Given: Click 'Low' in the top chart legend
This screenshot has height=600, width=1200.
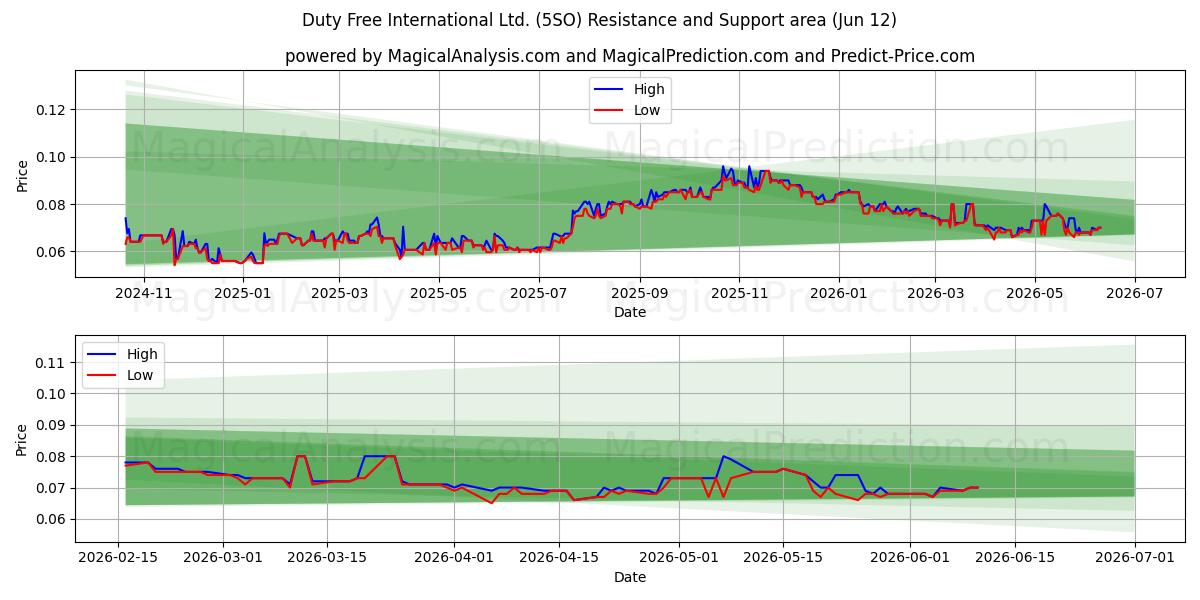Looking at the screenshot, I should [646, 111].
